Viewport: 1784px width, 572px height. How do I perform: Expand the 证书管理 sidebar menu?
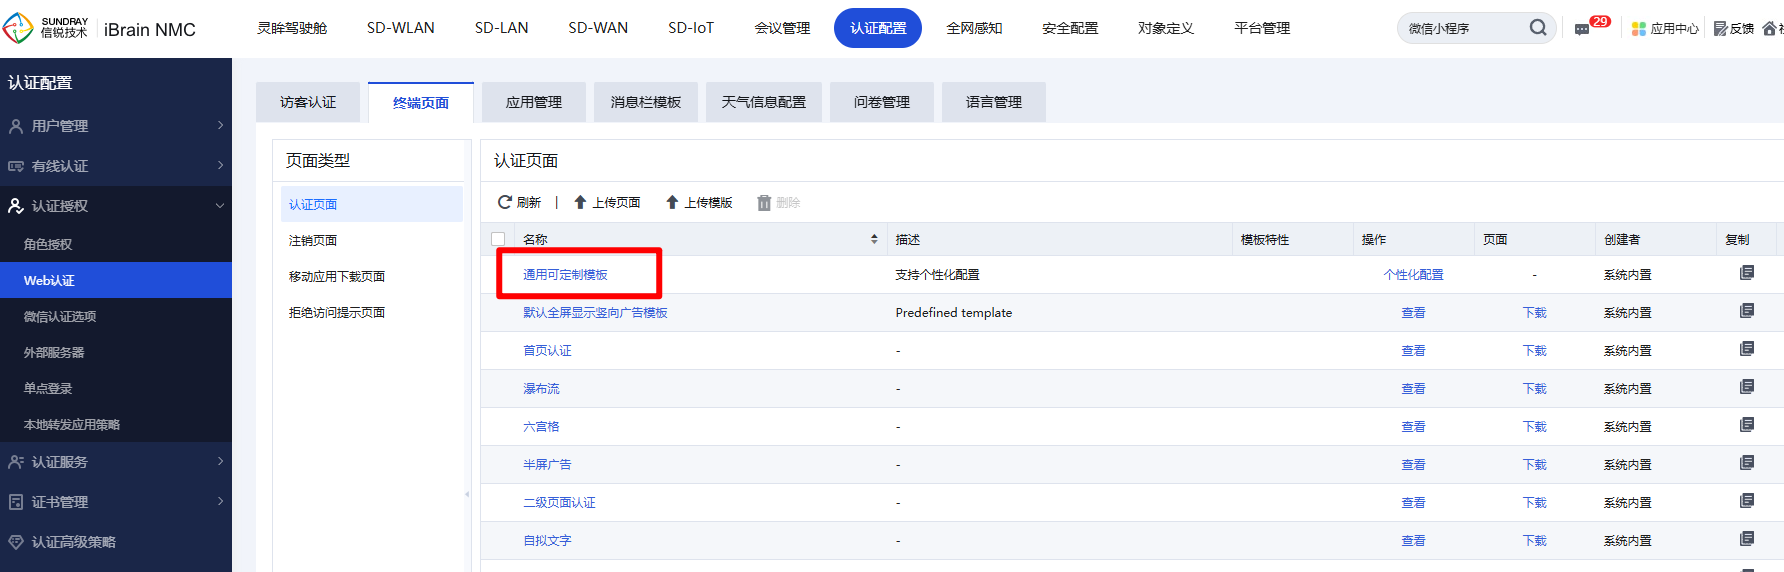pos(116,502)
